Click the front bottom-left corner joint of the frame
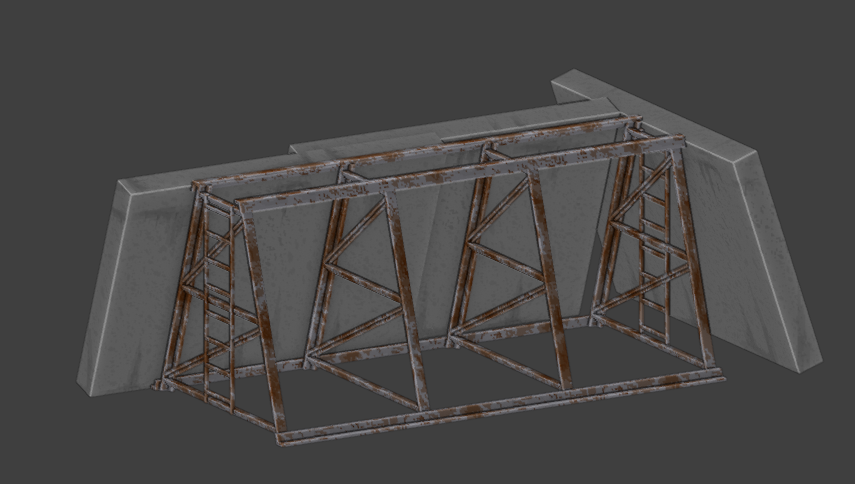 (x=282, y=437)
